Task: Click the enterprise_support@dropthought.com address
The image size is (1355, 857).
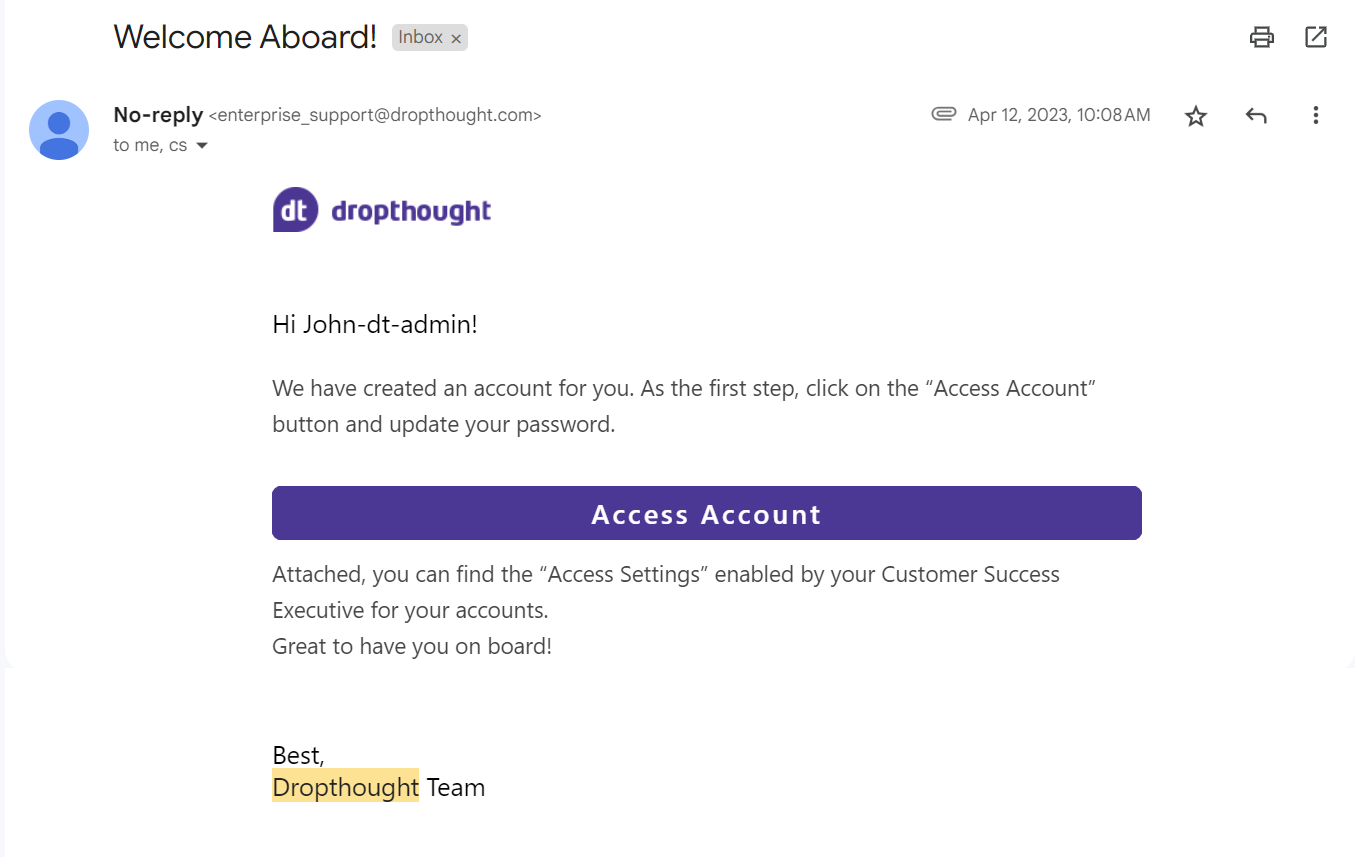Action: pos(375,116)
